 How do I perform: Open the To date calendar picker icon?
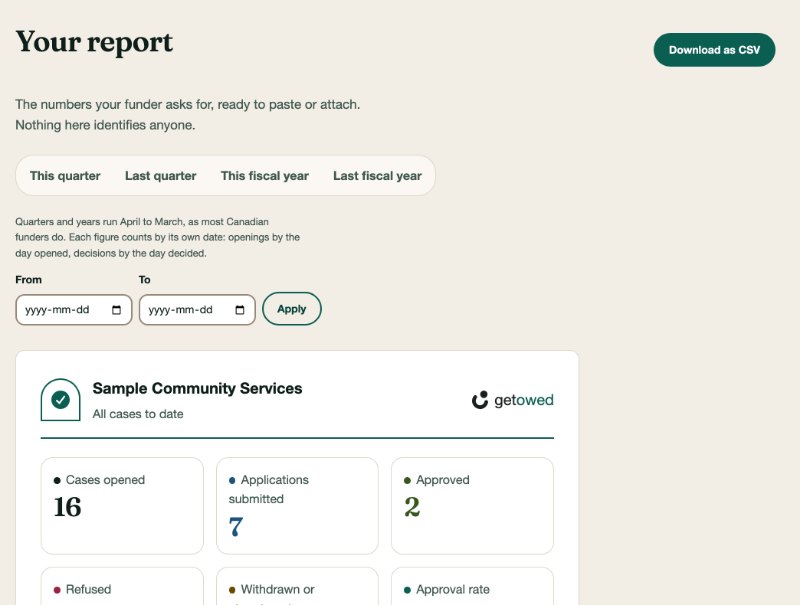point(240,310)
